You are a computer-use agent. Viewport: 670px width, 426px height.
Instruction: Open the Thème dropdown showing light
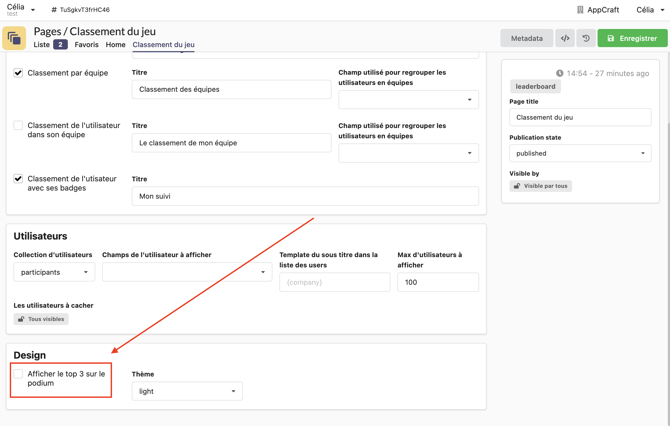click(187, 391)
